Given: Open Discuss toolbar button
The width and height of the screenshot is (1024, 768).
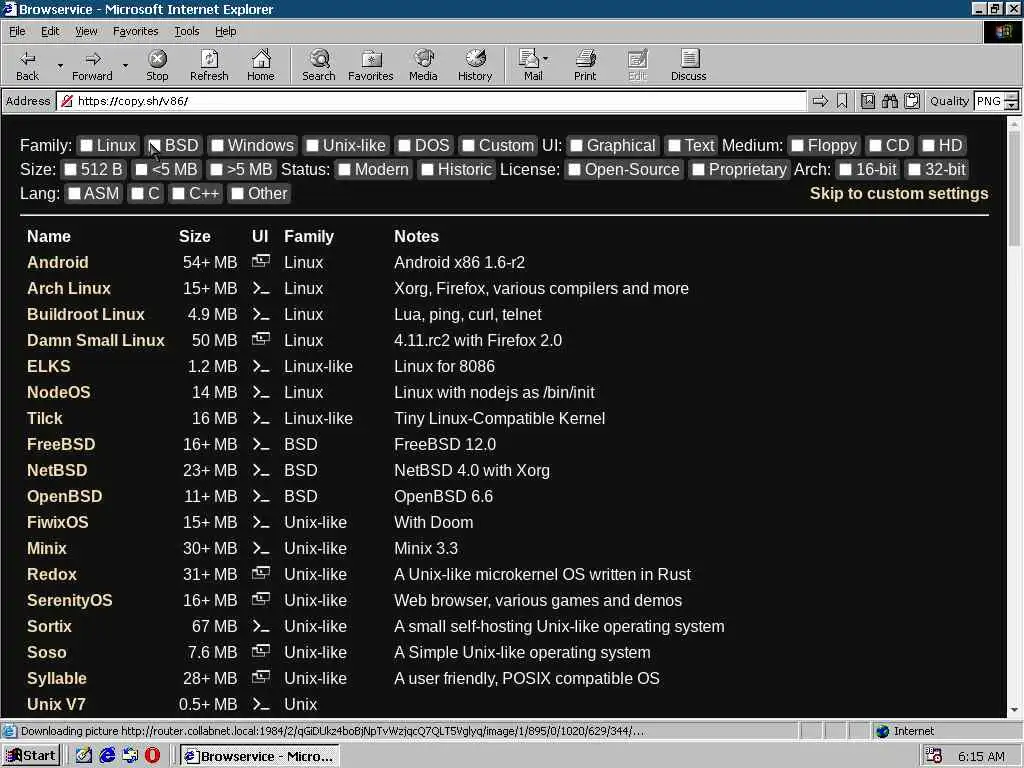Looking at the screenshot, I should [689, 65].
